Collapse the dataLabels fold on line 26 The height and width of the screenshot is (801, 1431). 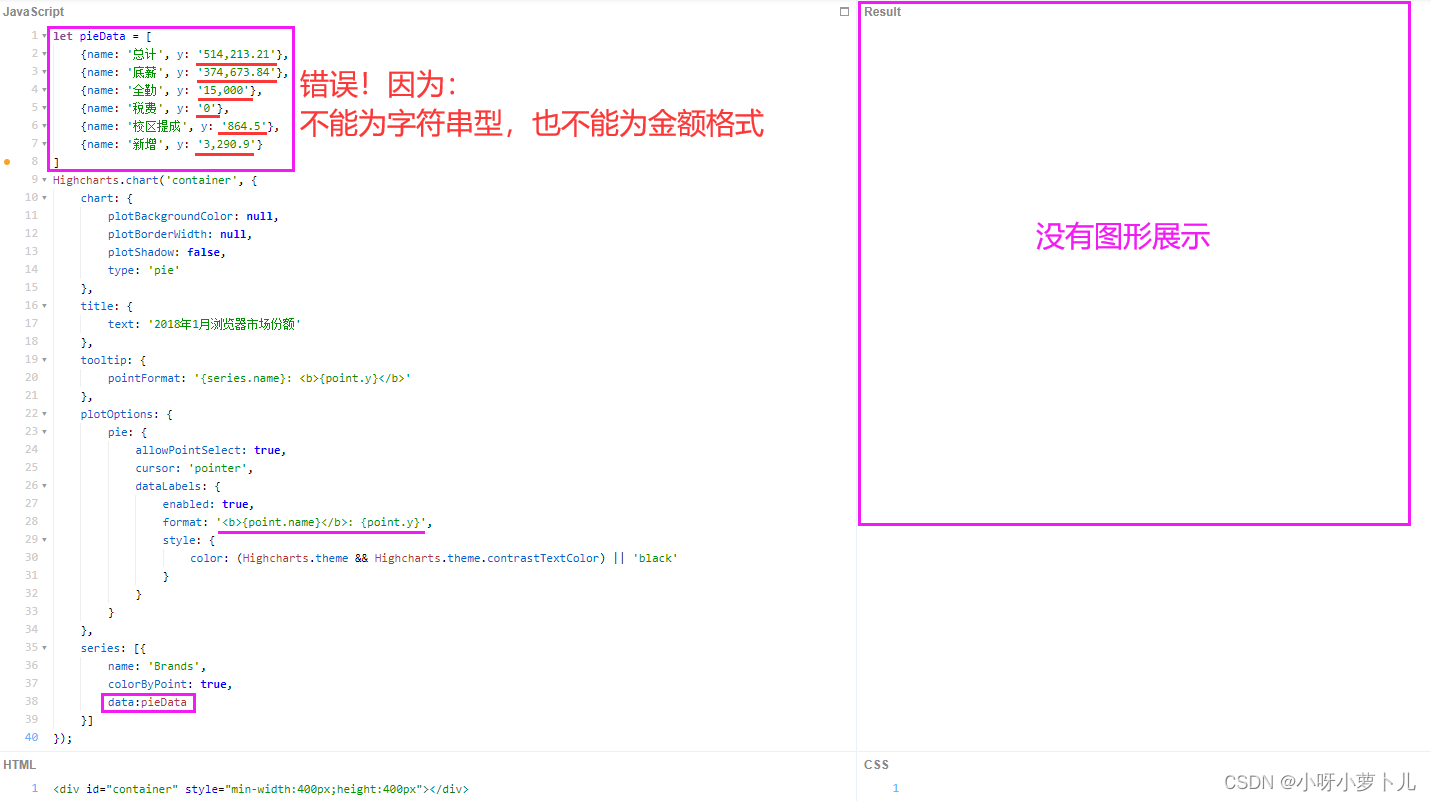coord(44,485)
